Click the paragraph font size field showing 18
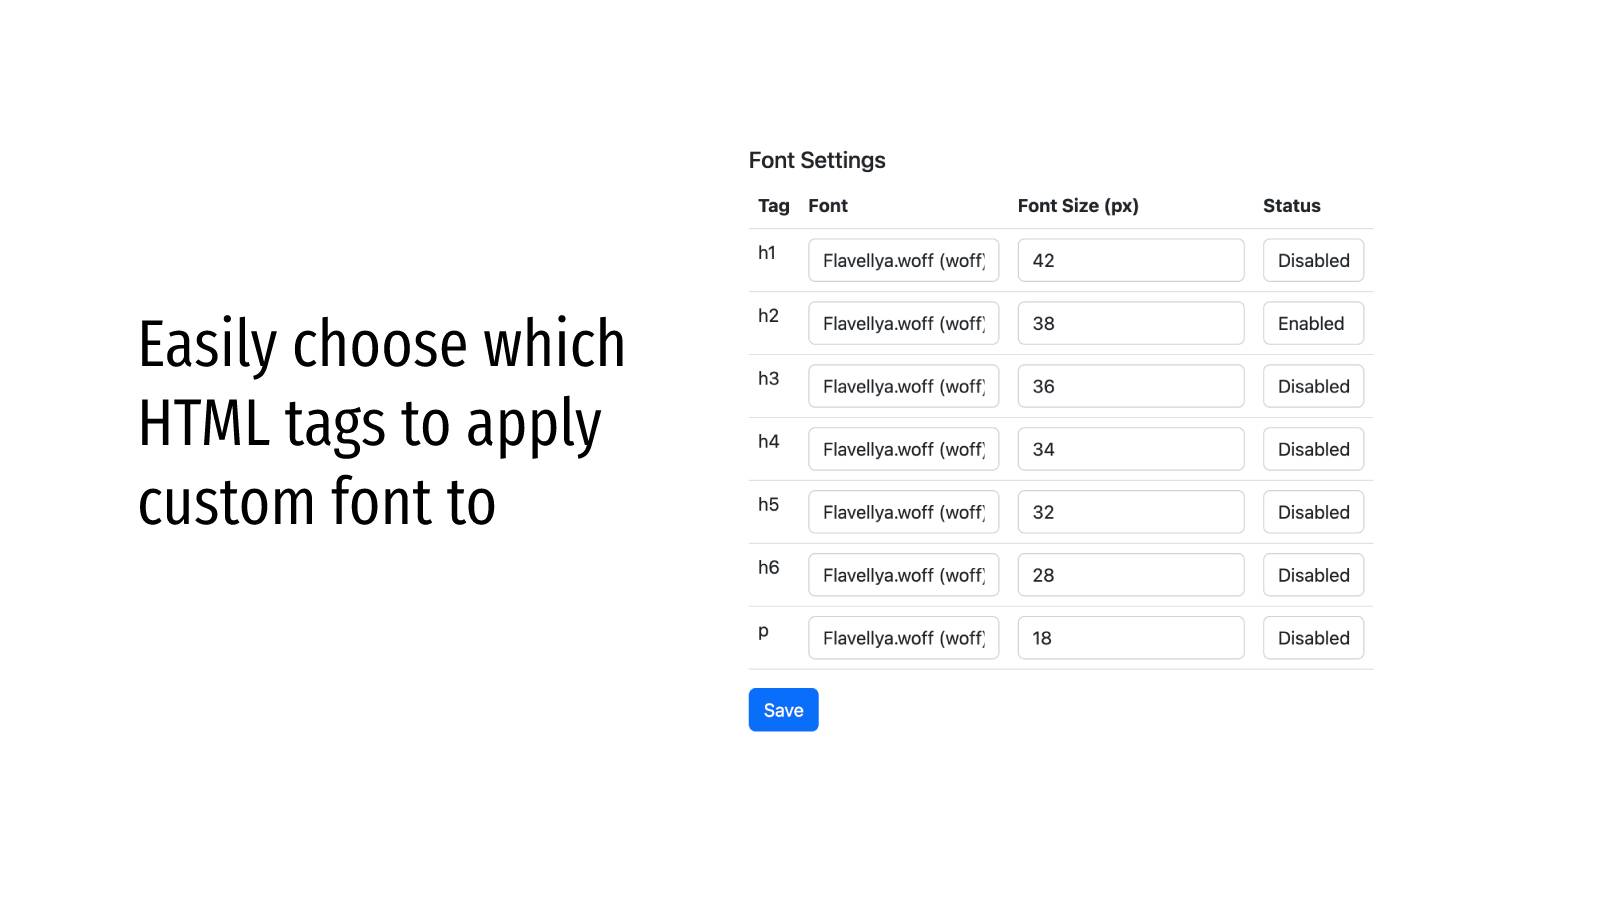This screenshot has width=1600, height=900. pos(1130,638)
